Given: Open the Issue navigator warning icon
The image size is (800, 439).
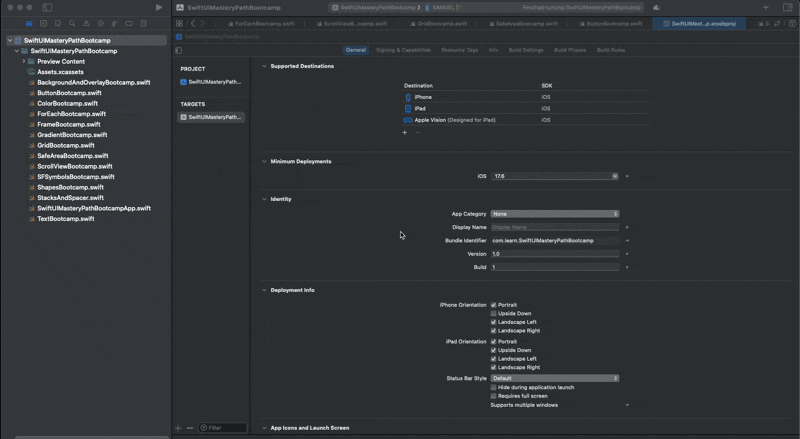Looking at the screenshot, I should [86, 23].
